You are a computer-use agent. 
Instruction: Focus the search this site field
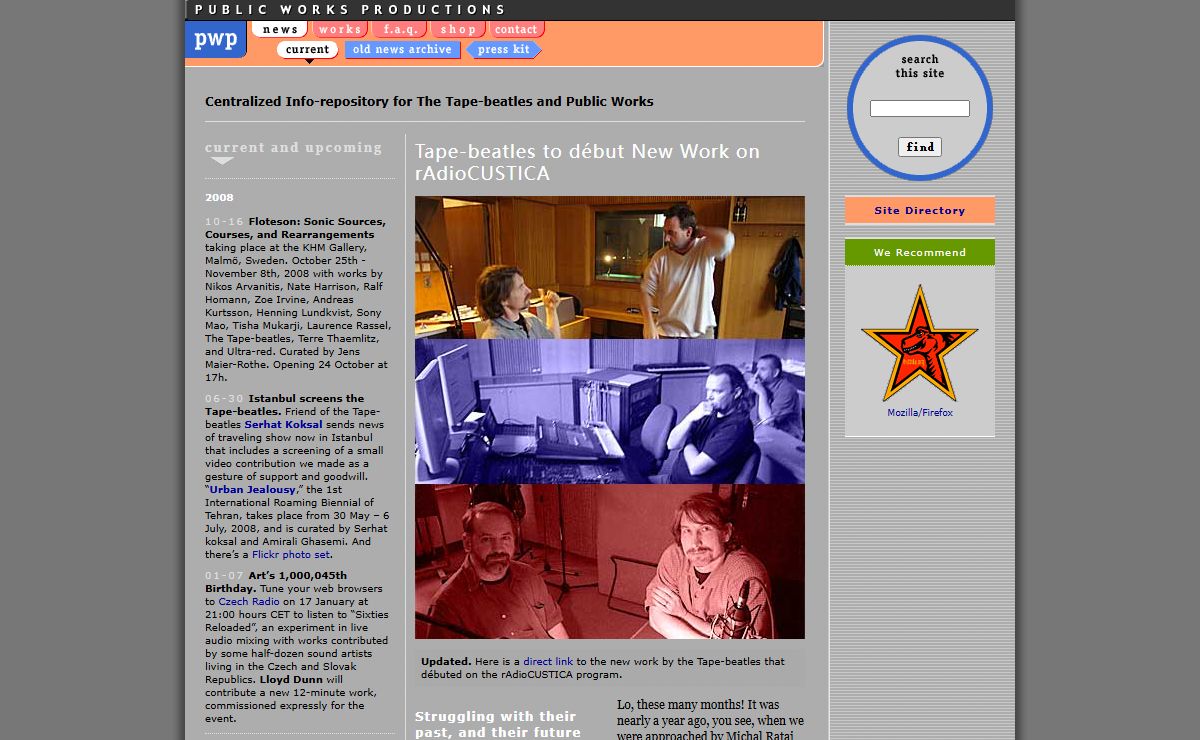(x=919, y=108)
